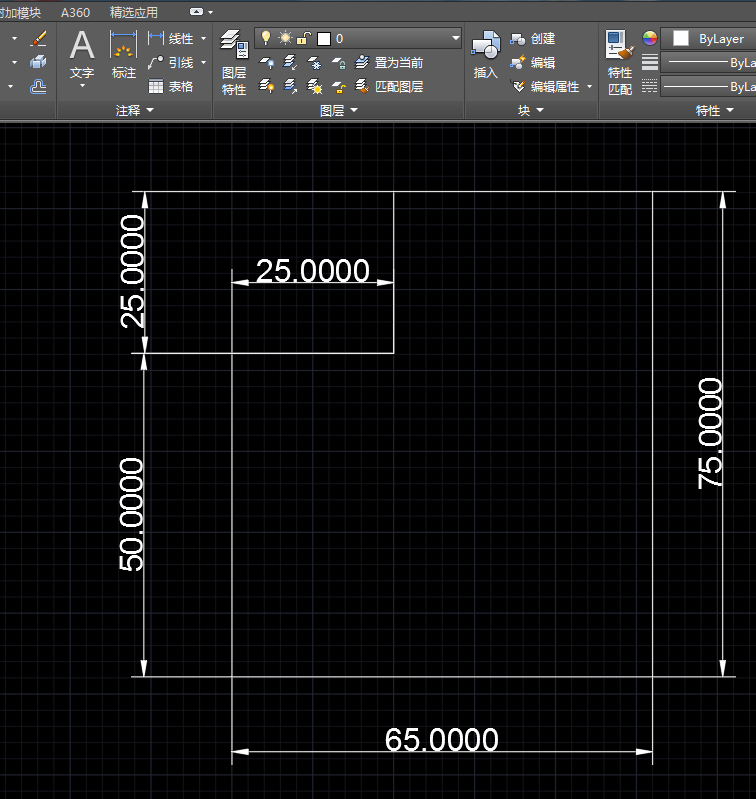The height and width of the screenshot is (799, 756).
Task: Expand the 引线 leader dropdown arrow
Action: (203, 63)
